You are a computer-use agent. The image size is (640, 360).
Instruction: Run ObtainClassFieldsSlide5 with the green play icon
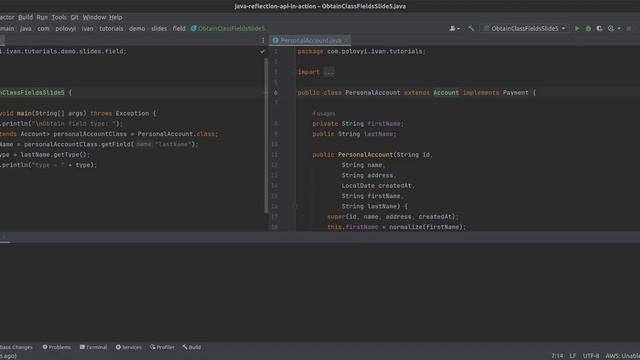point(577,29)
